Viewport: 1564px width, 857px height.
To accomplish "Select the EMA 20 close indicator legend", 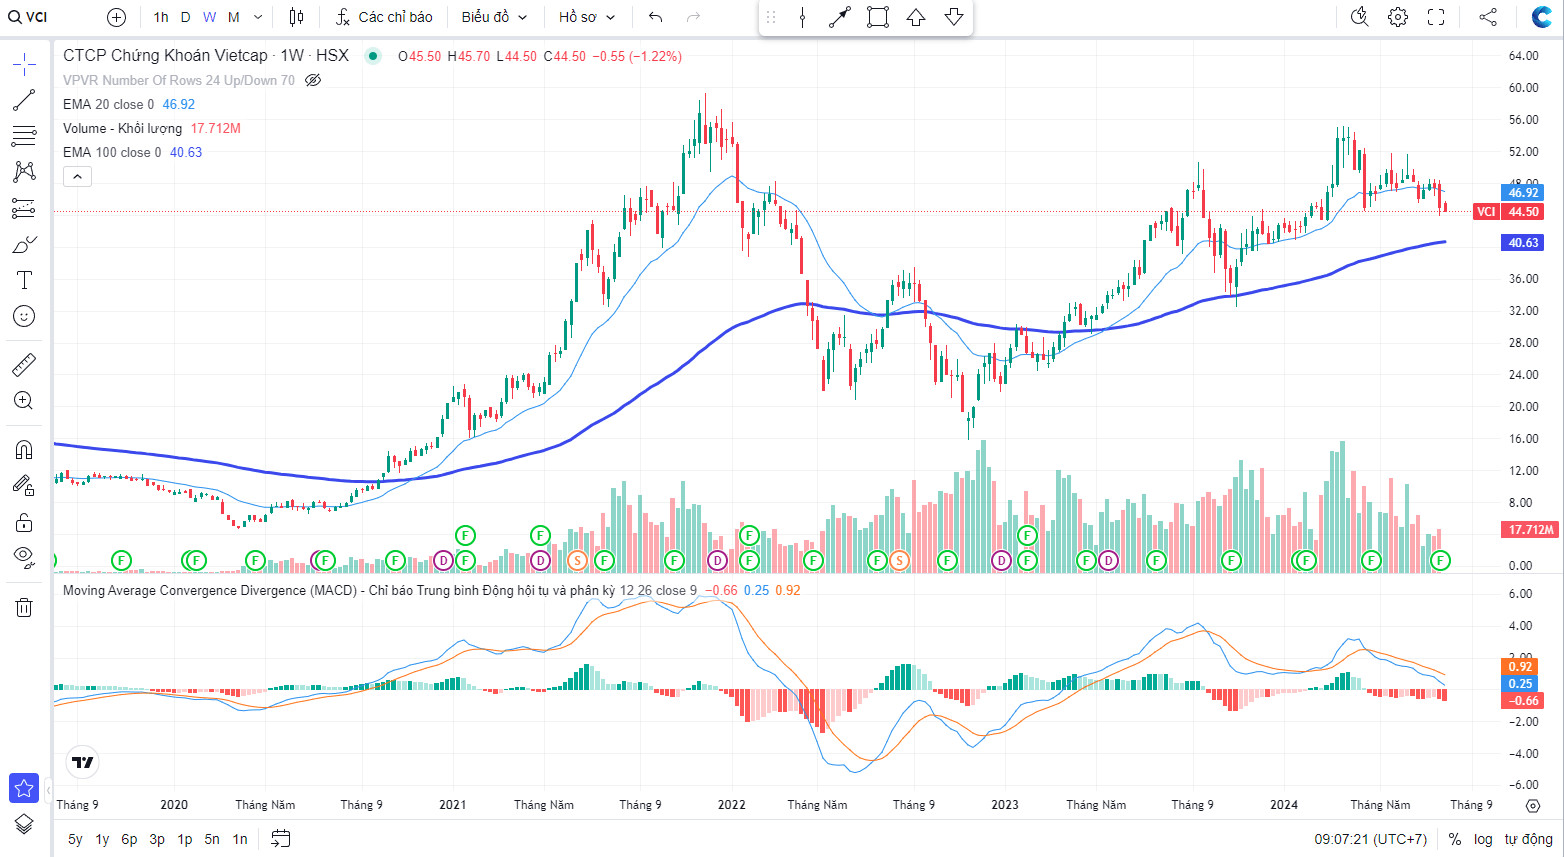I will [x=108, y=104].
